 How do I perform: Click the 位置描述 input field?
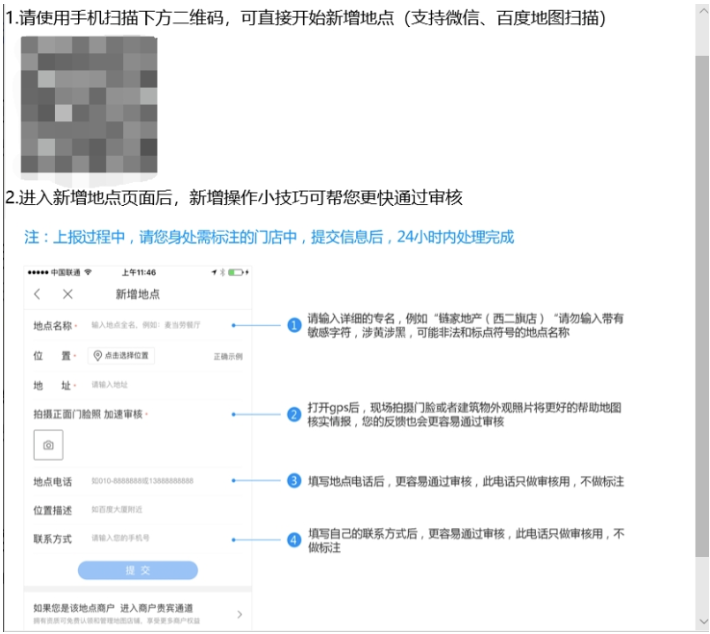[x=117, y=510]
